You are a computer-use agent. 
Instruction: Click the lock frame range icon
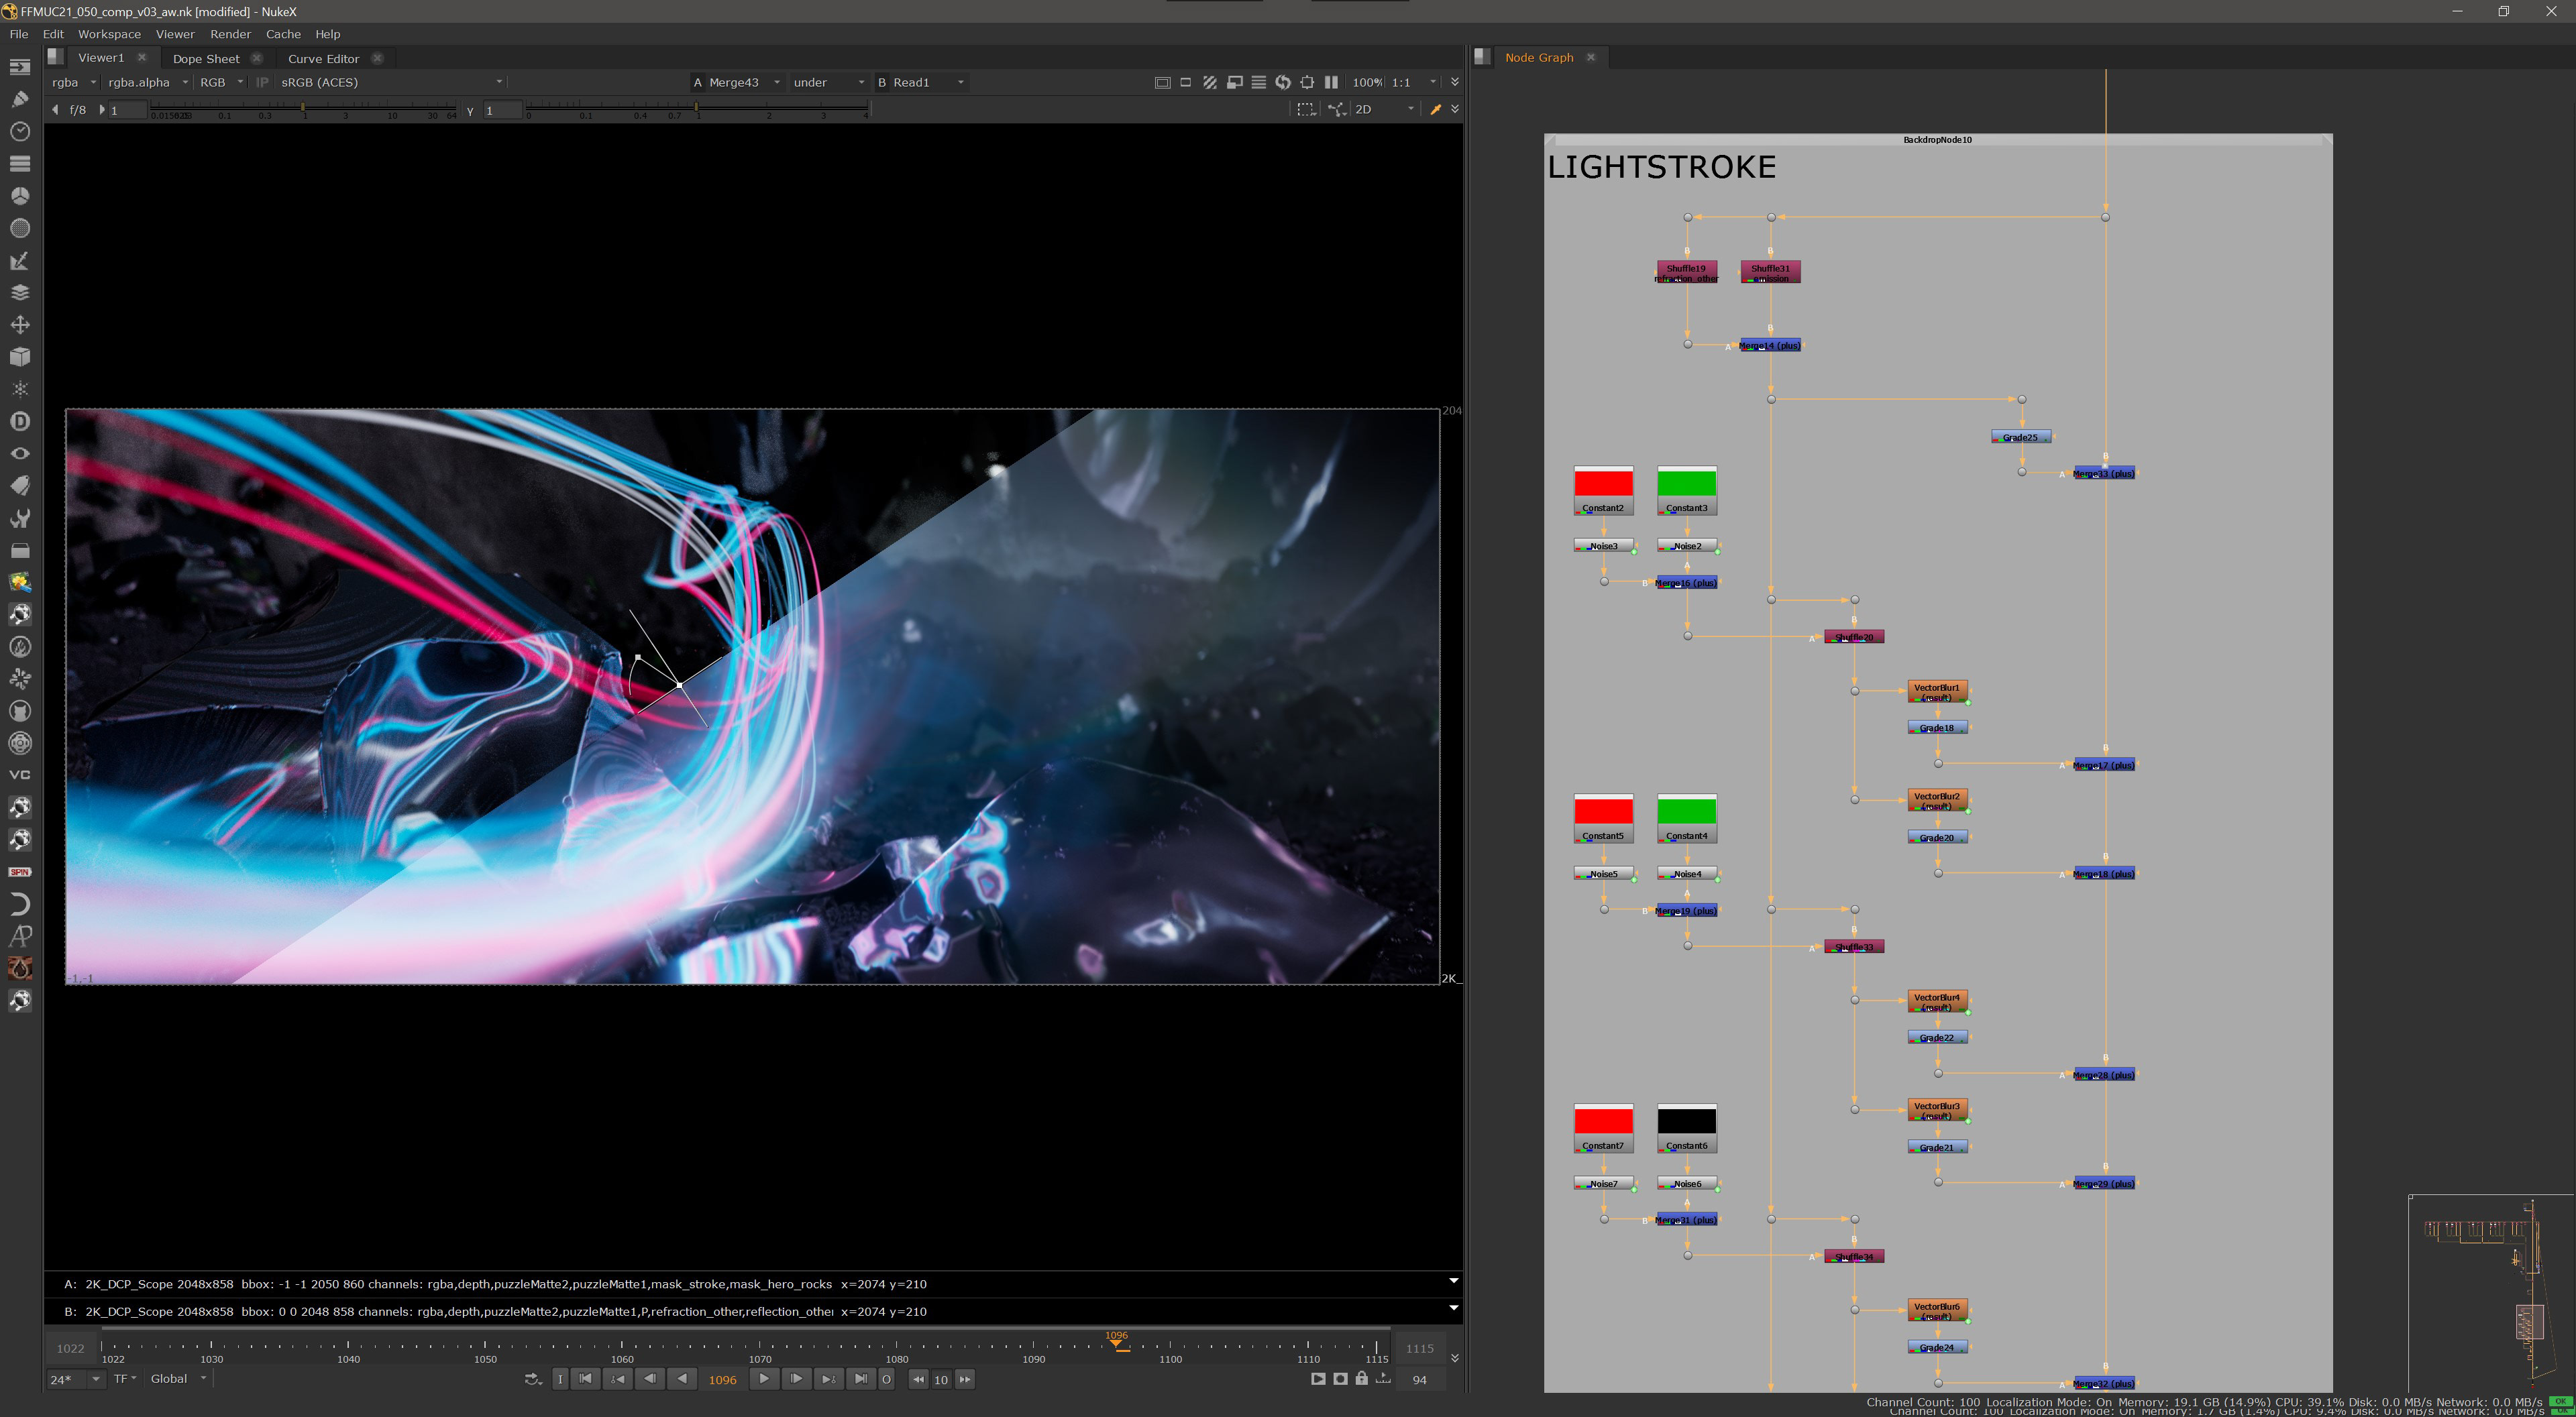click(1361, 1379)
